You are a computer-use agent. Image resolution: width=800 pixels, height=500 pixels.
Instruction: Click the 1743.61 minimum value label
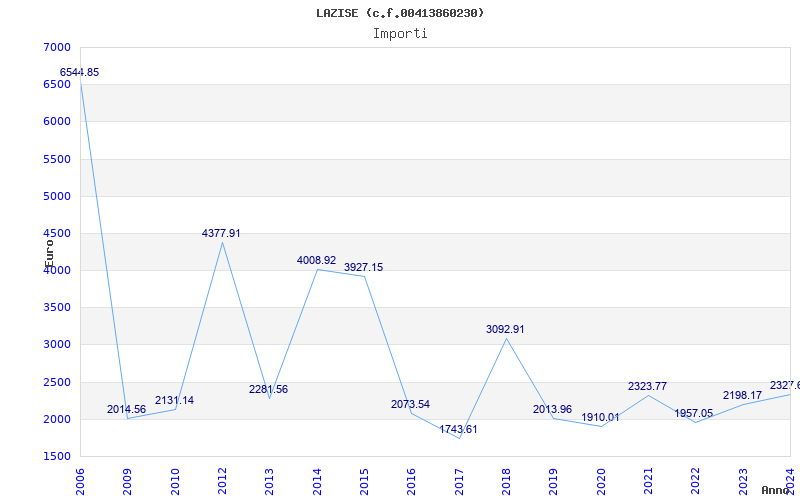(x=458, y=430)
